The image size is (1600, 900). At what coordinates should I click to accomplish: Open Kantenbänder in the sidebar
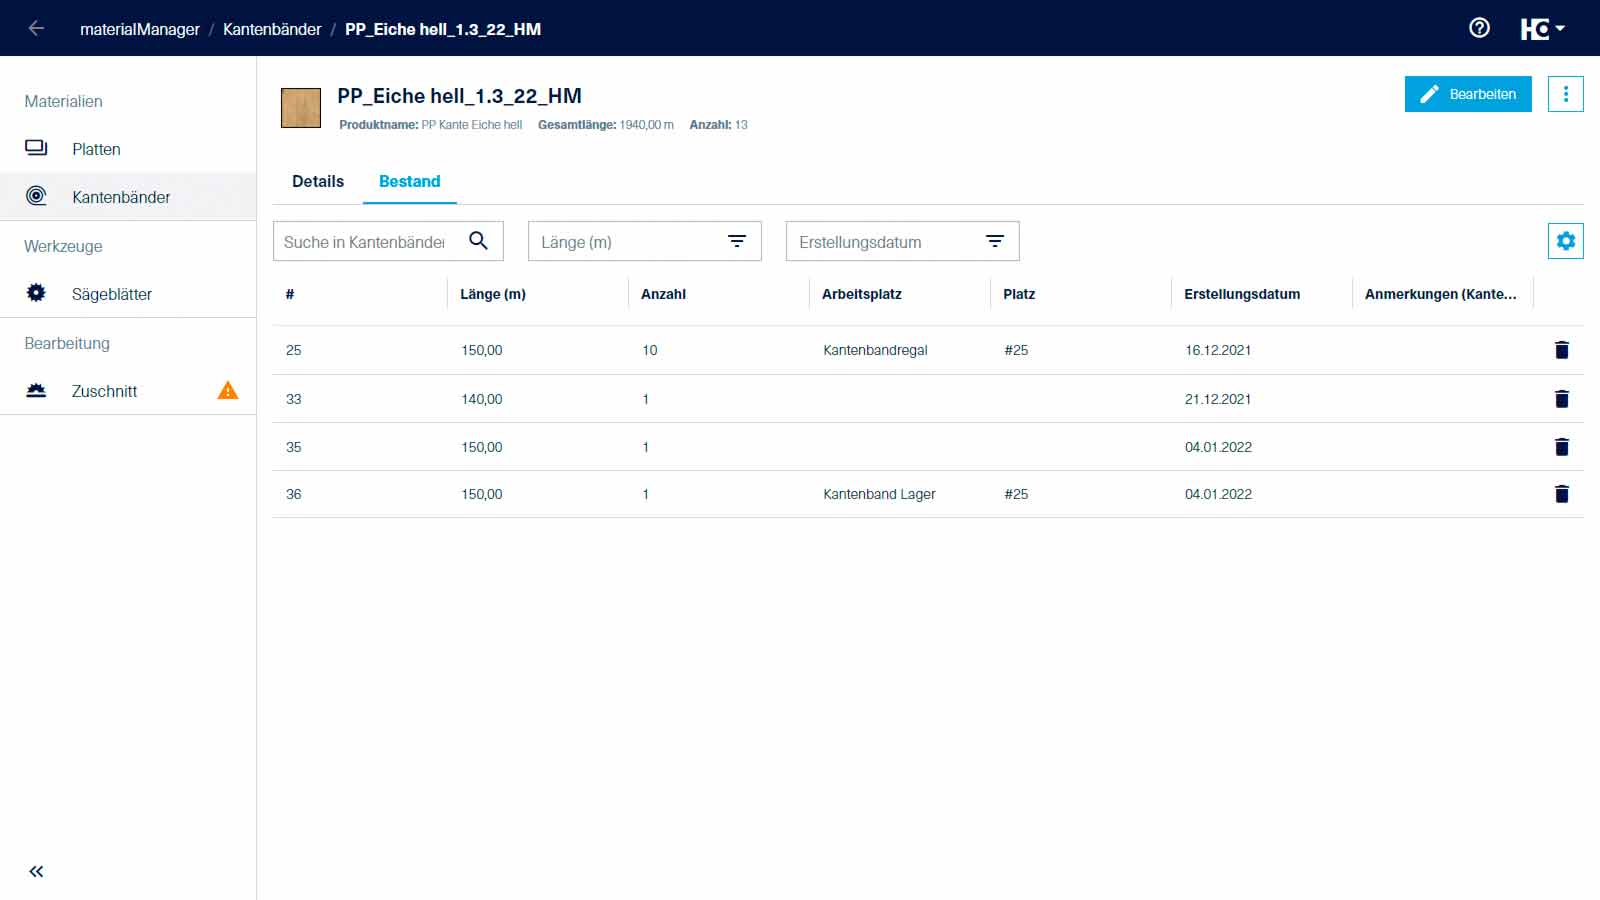point(128,197)
